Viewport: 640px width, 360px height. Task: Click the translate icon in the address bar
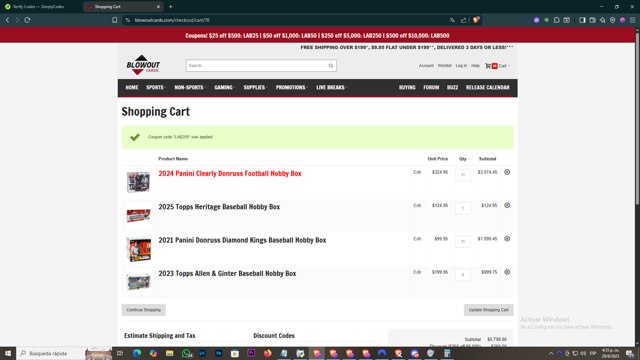pos(452,20)
